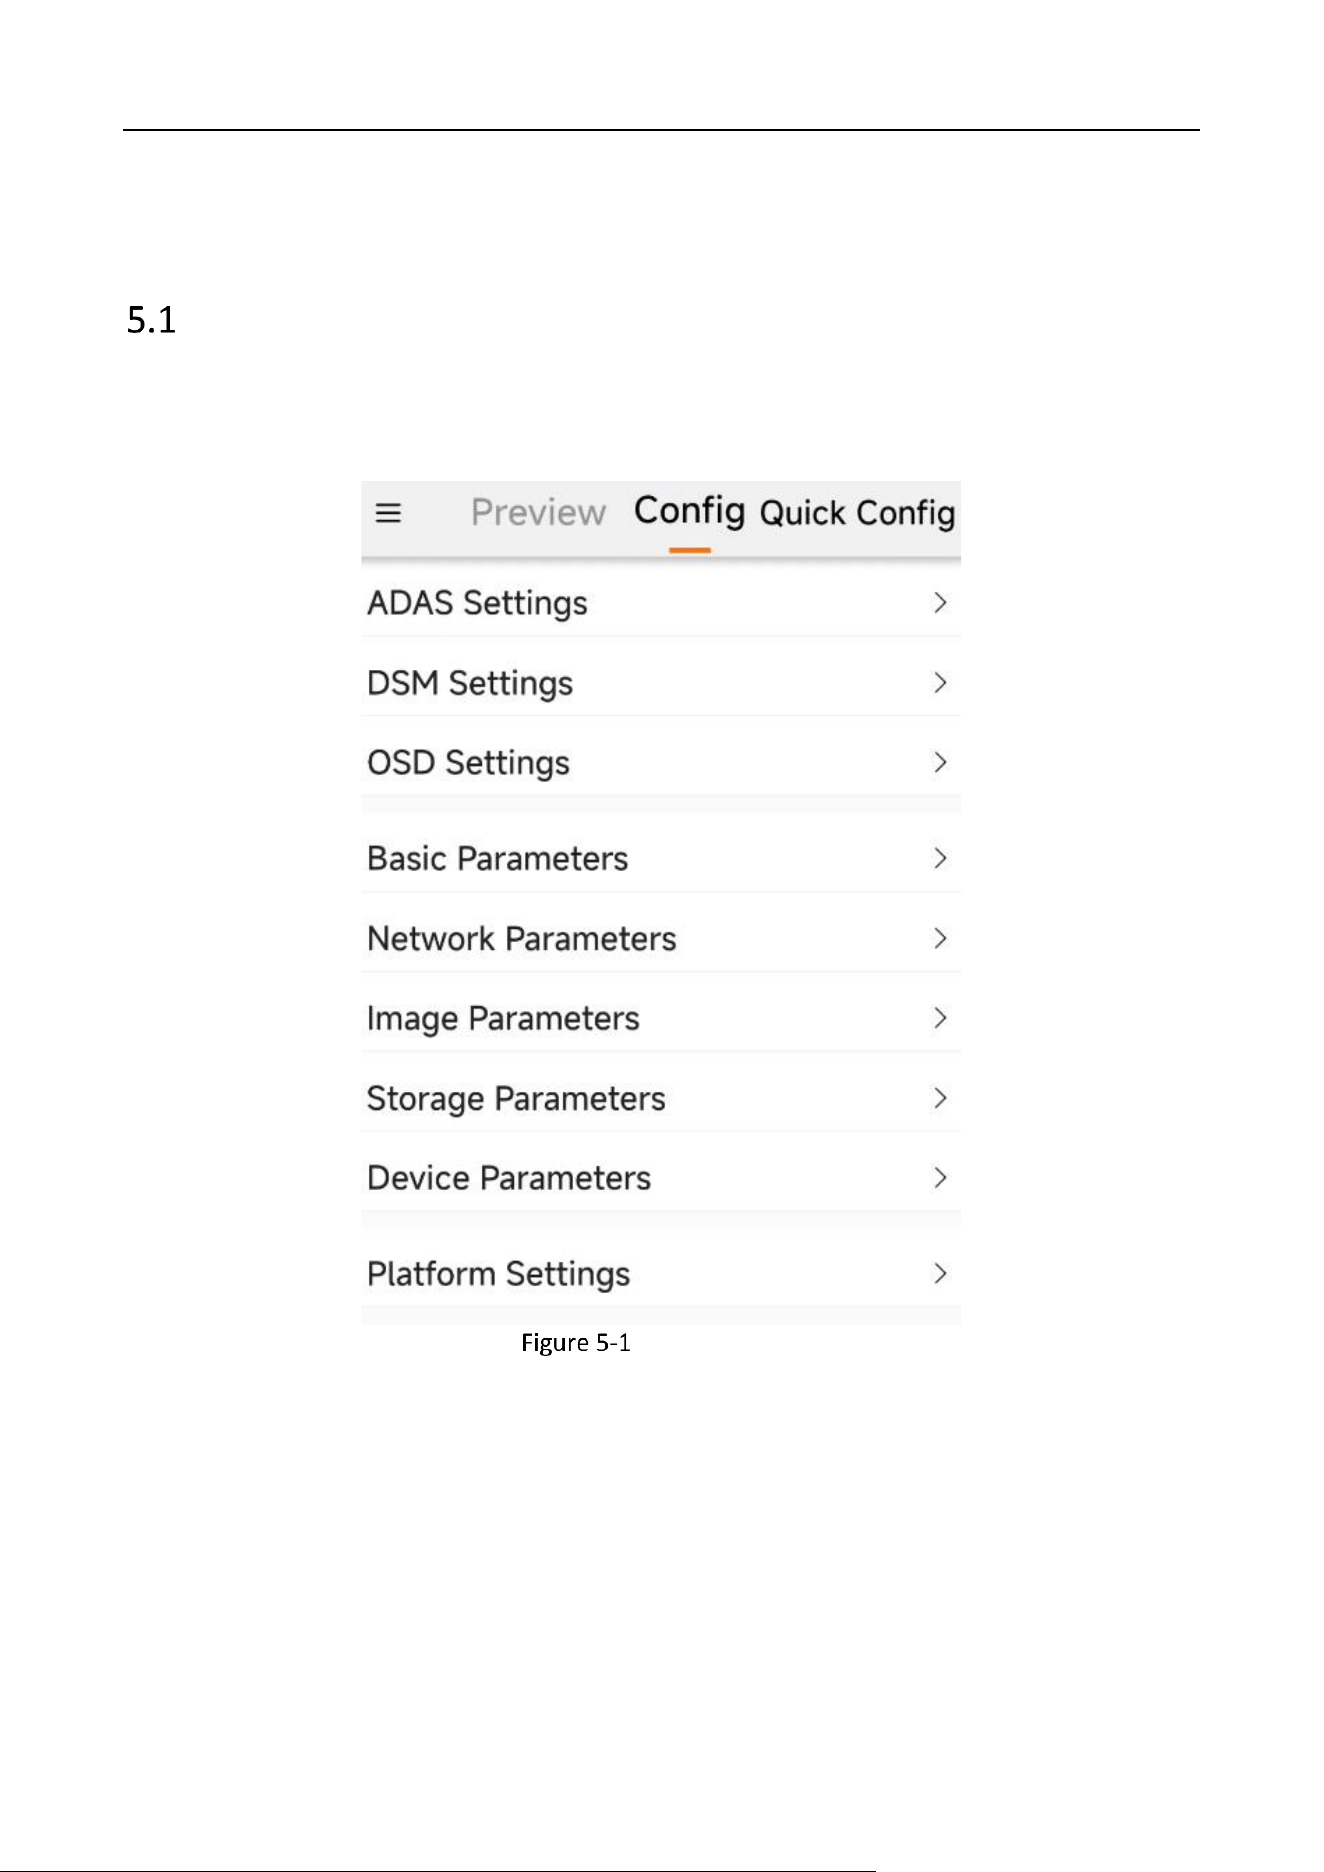This screenshot has height=1872, width=1324.
Task: Open the hamburger menu icon
Action: click(x=388, y=513)
